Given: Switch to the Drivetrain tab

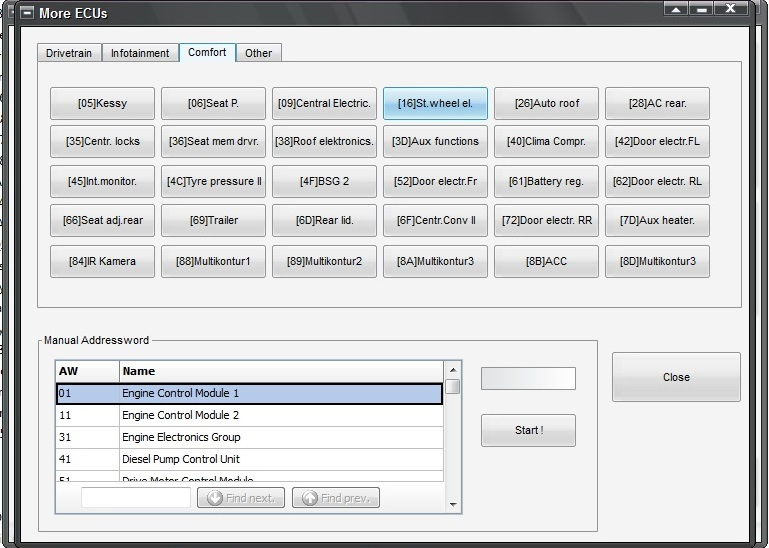Looking at the screenshot, I should [x=69, y=53].
